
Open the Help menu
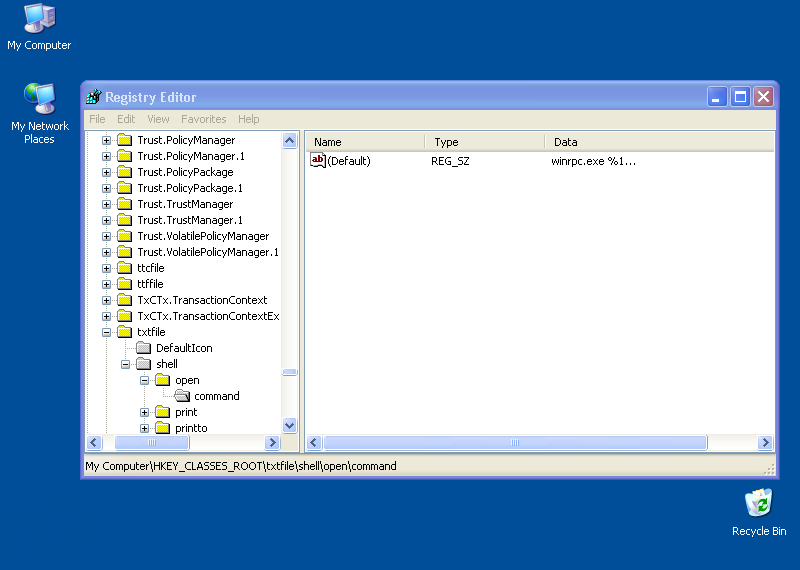point(248,119)
